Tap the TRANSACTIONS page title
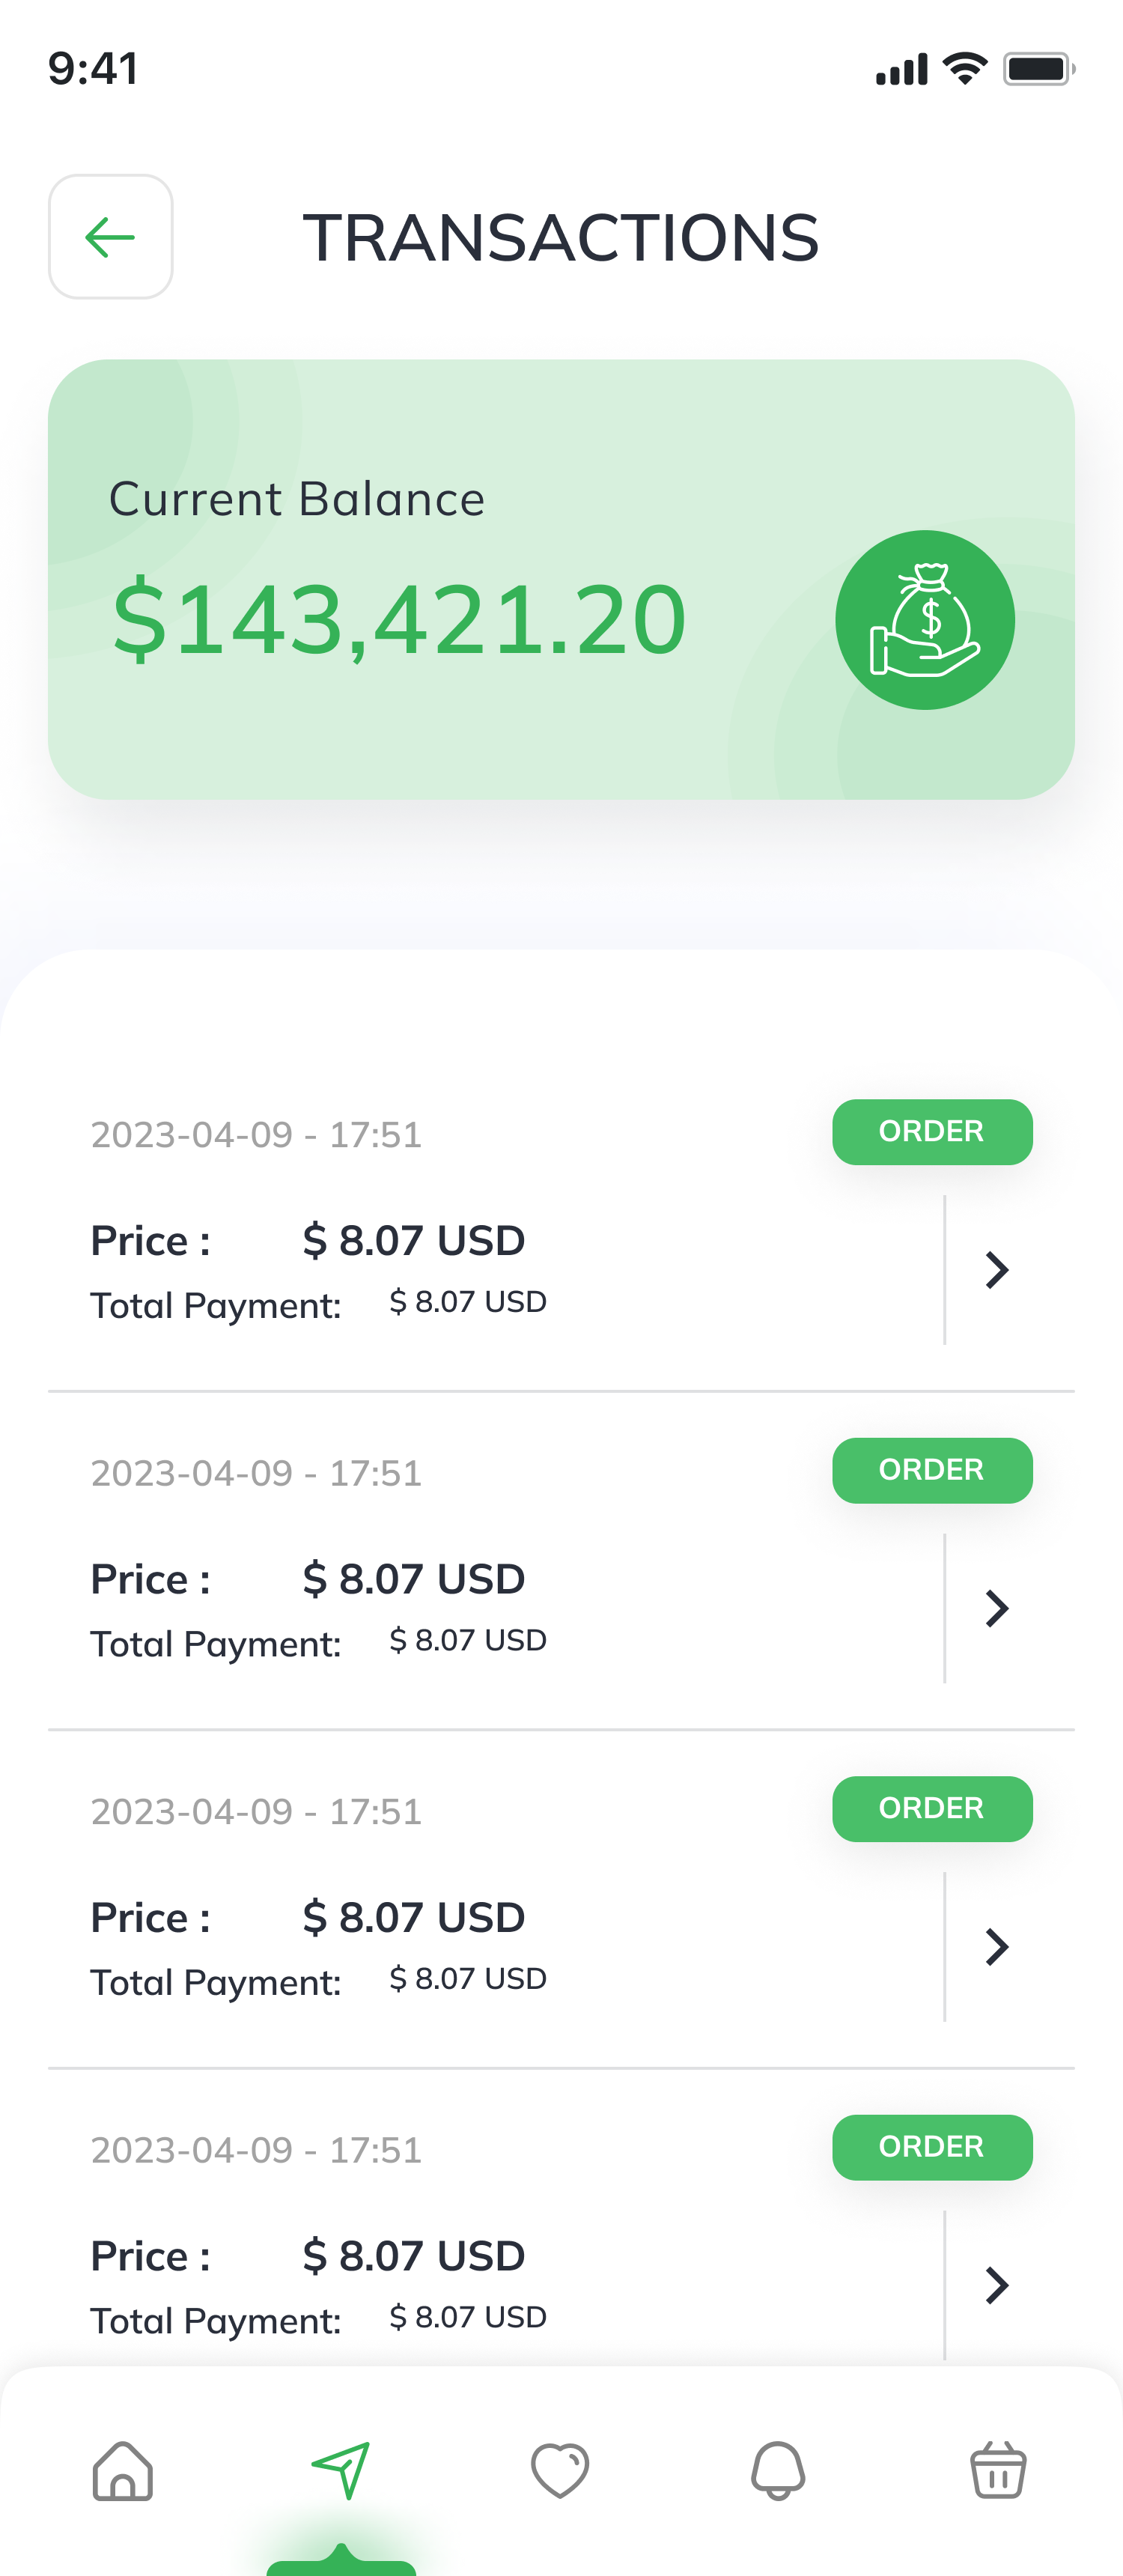1123x2576 pixels. 561,238
